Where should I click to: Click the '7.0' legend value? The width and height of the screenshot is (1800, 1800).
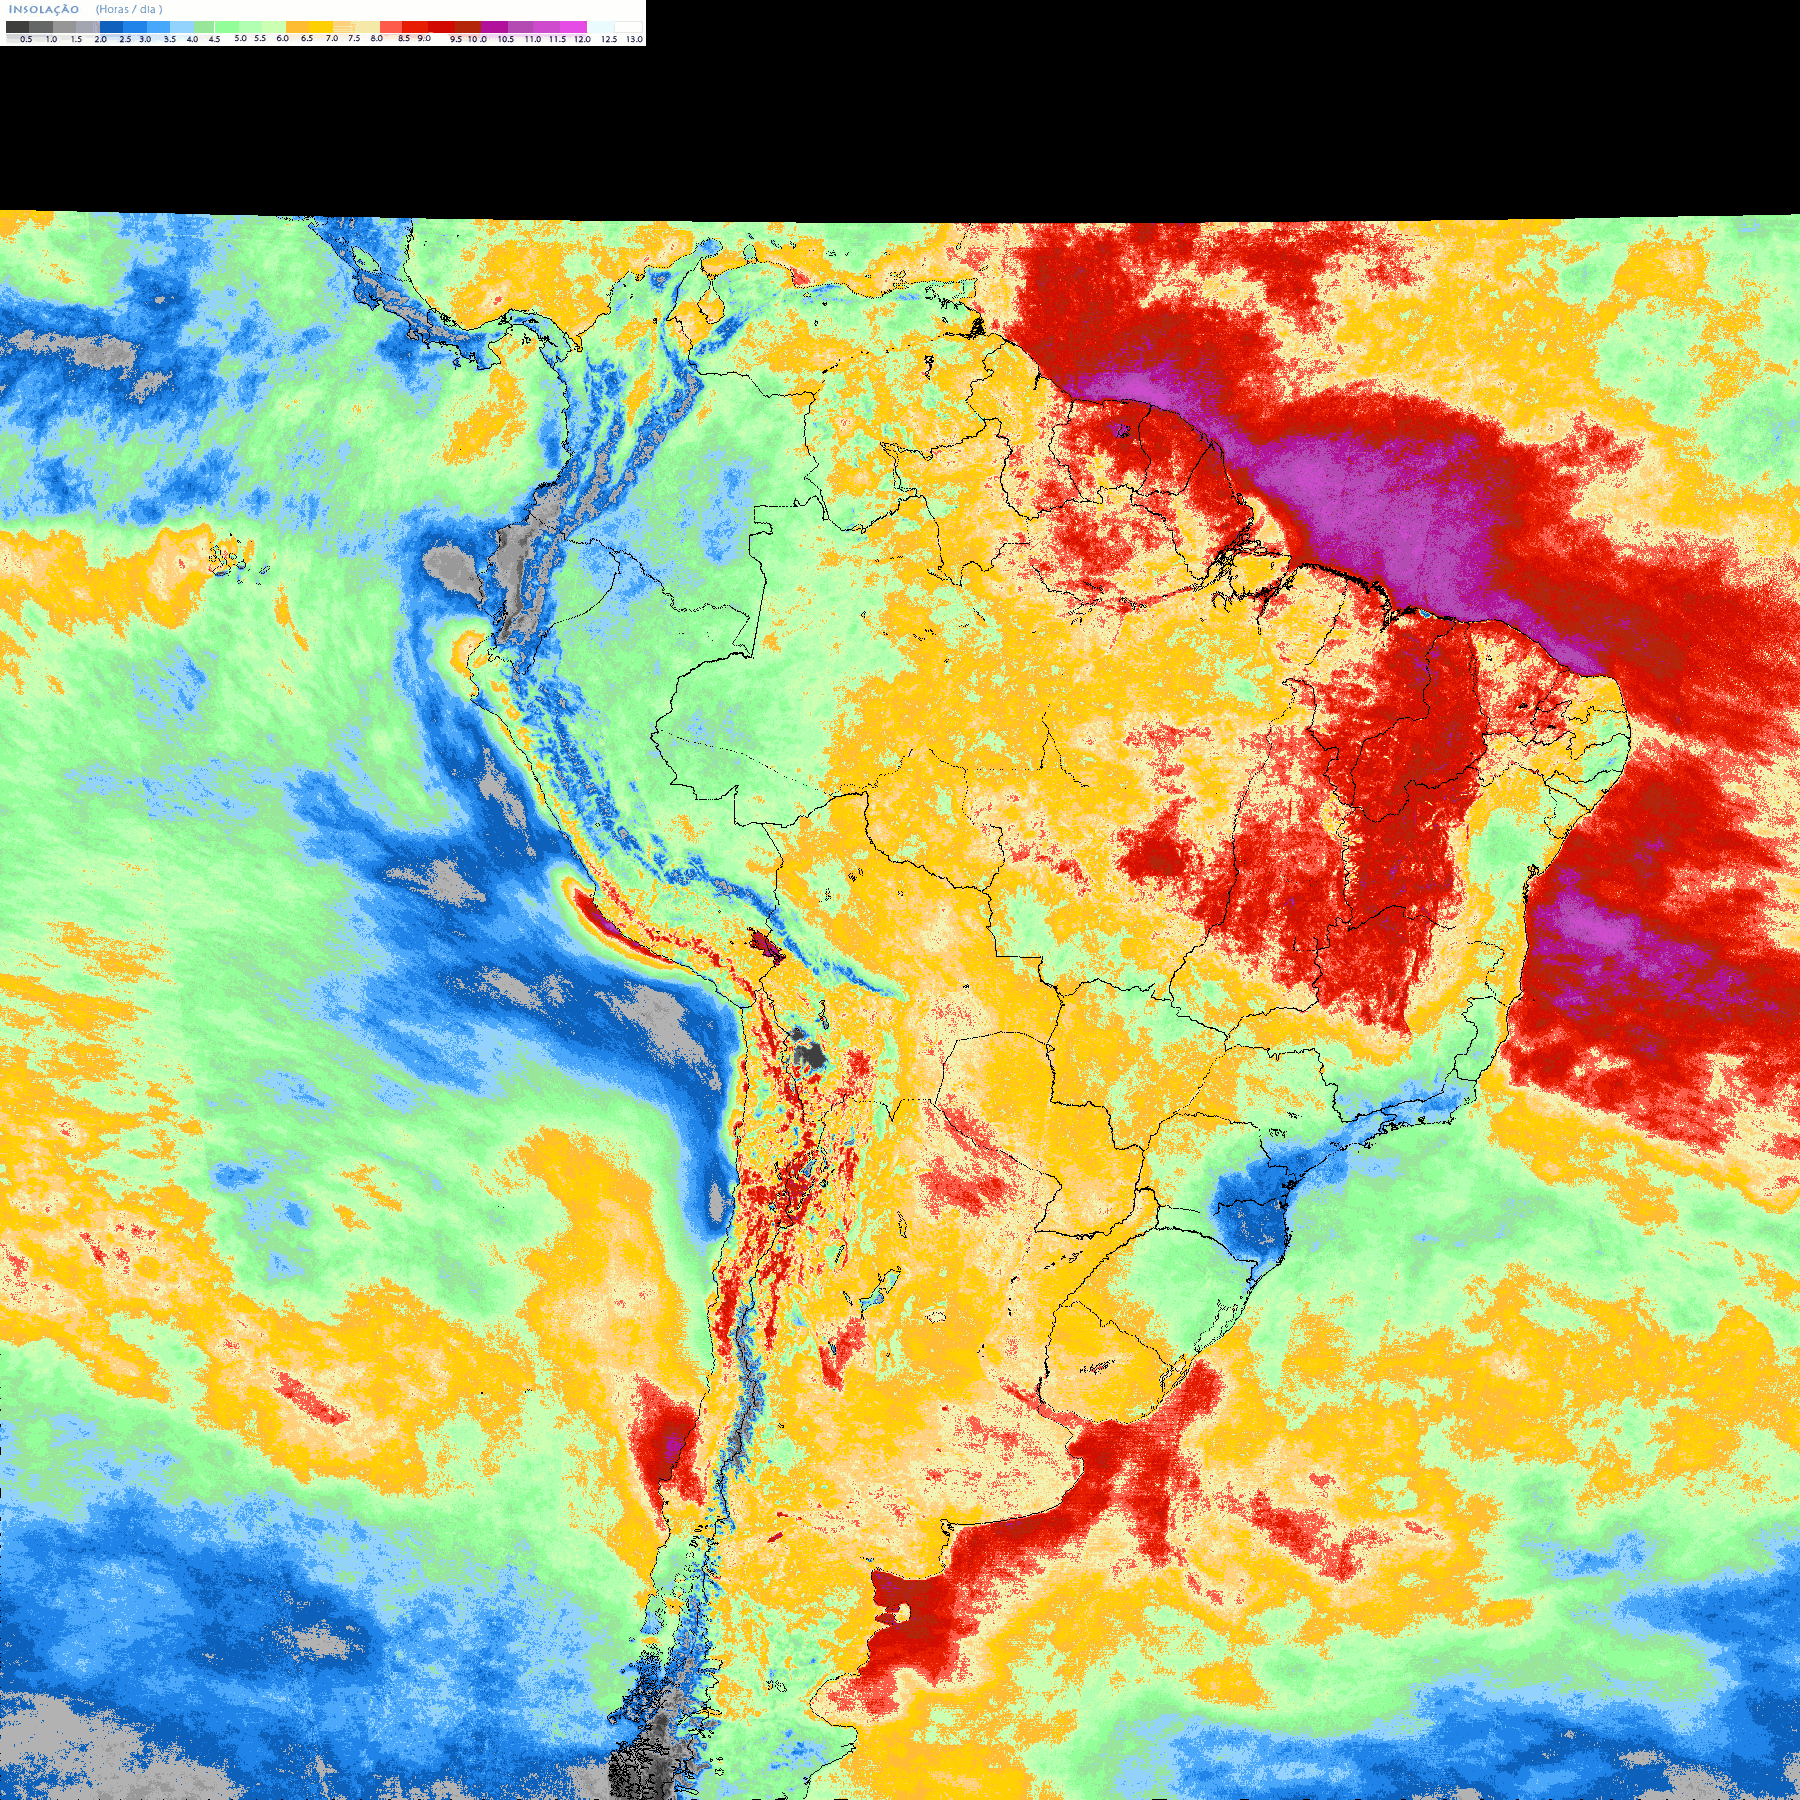coord(332,38)
